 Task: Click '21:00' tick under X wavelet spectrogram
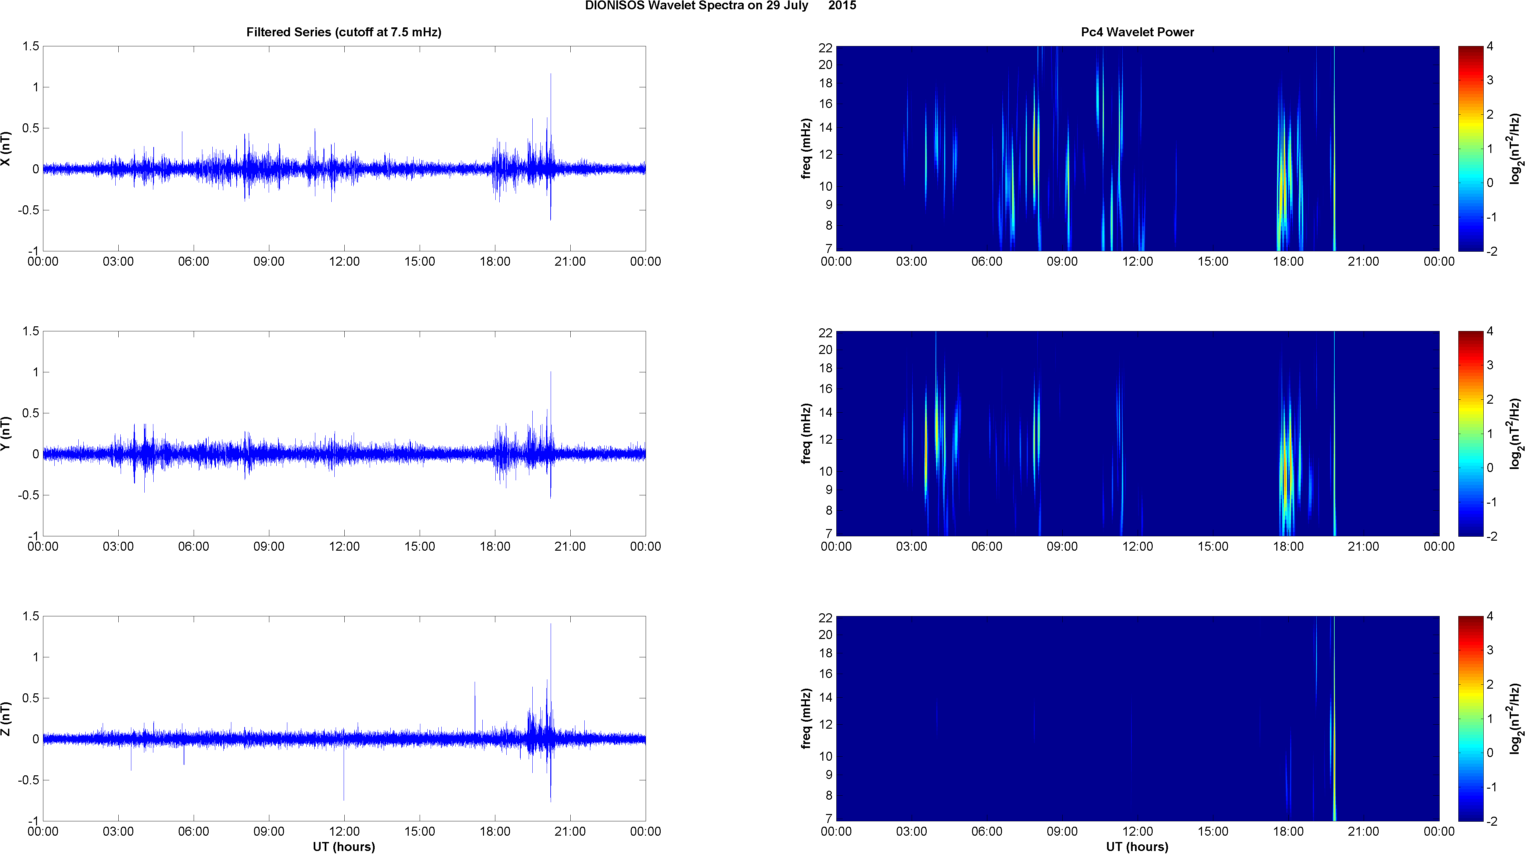tap(1364, 262)
